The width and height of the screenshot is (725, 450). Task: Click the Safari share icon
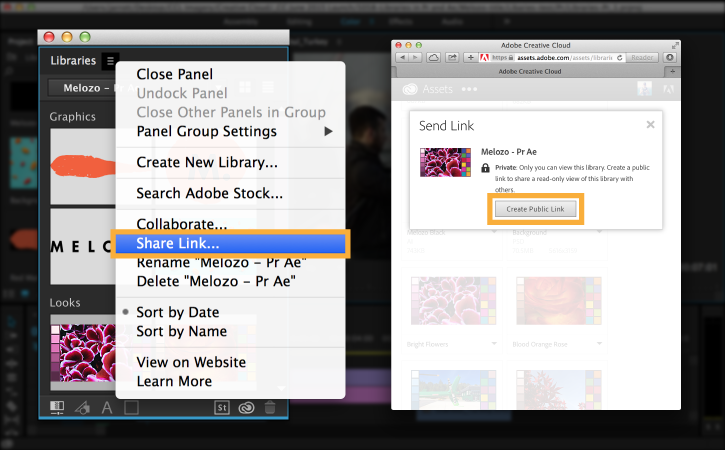coord(452,57)
